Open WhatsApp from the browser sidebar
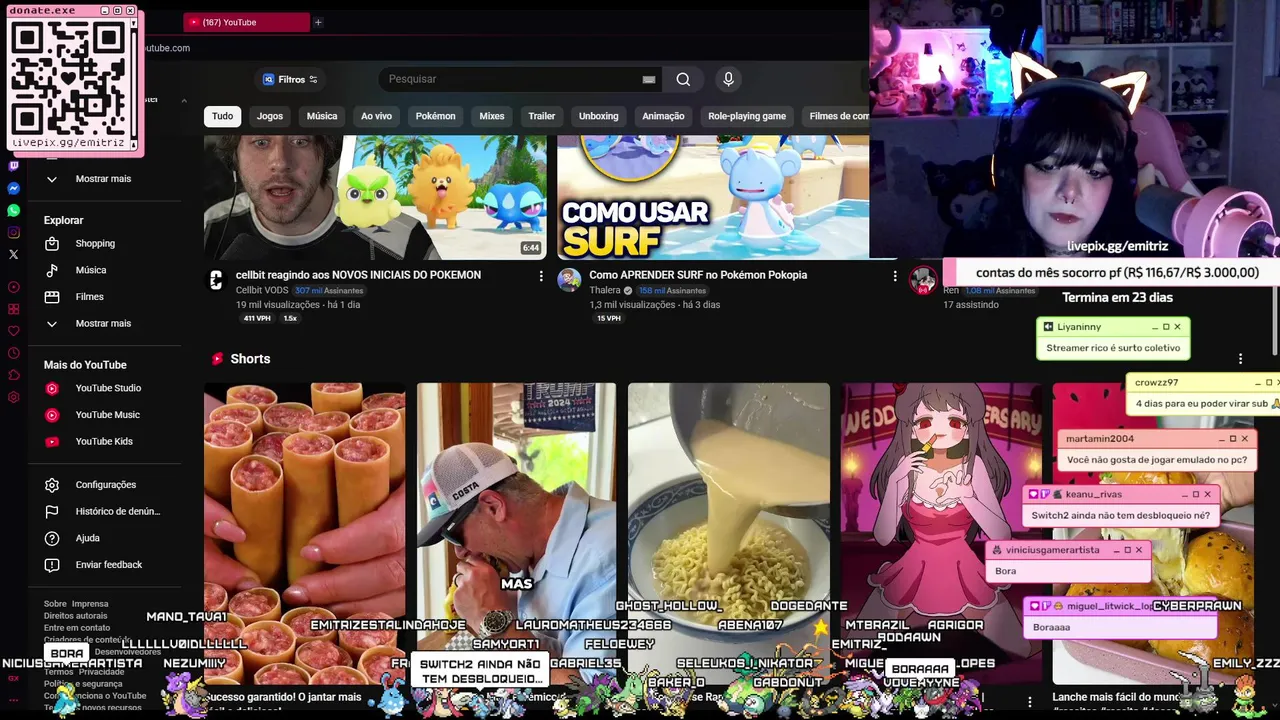Screen dimensions: 1280x720 pos(13,210)
